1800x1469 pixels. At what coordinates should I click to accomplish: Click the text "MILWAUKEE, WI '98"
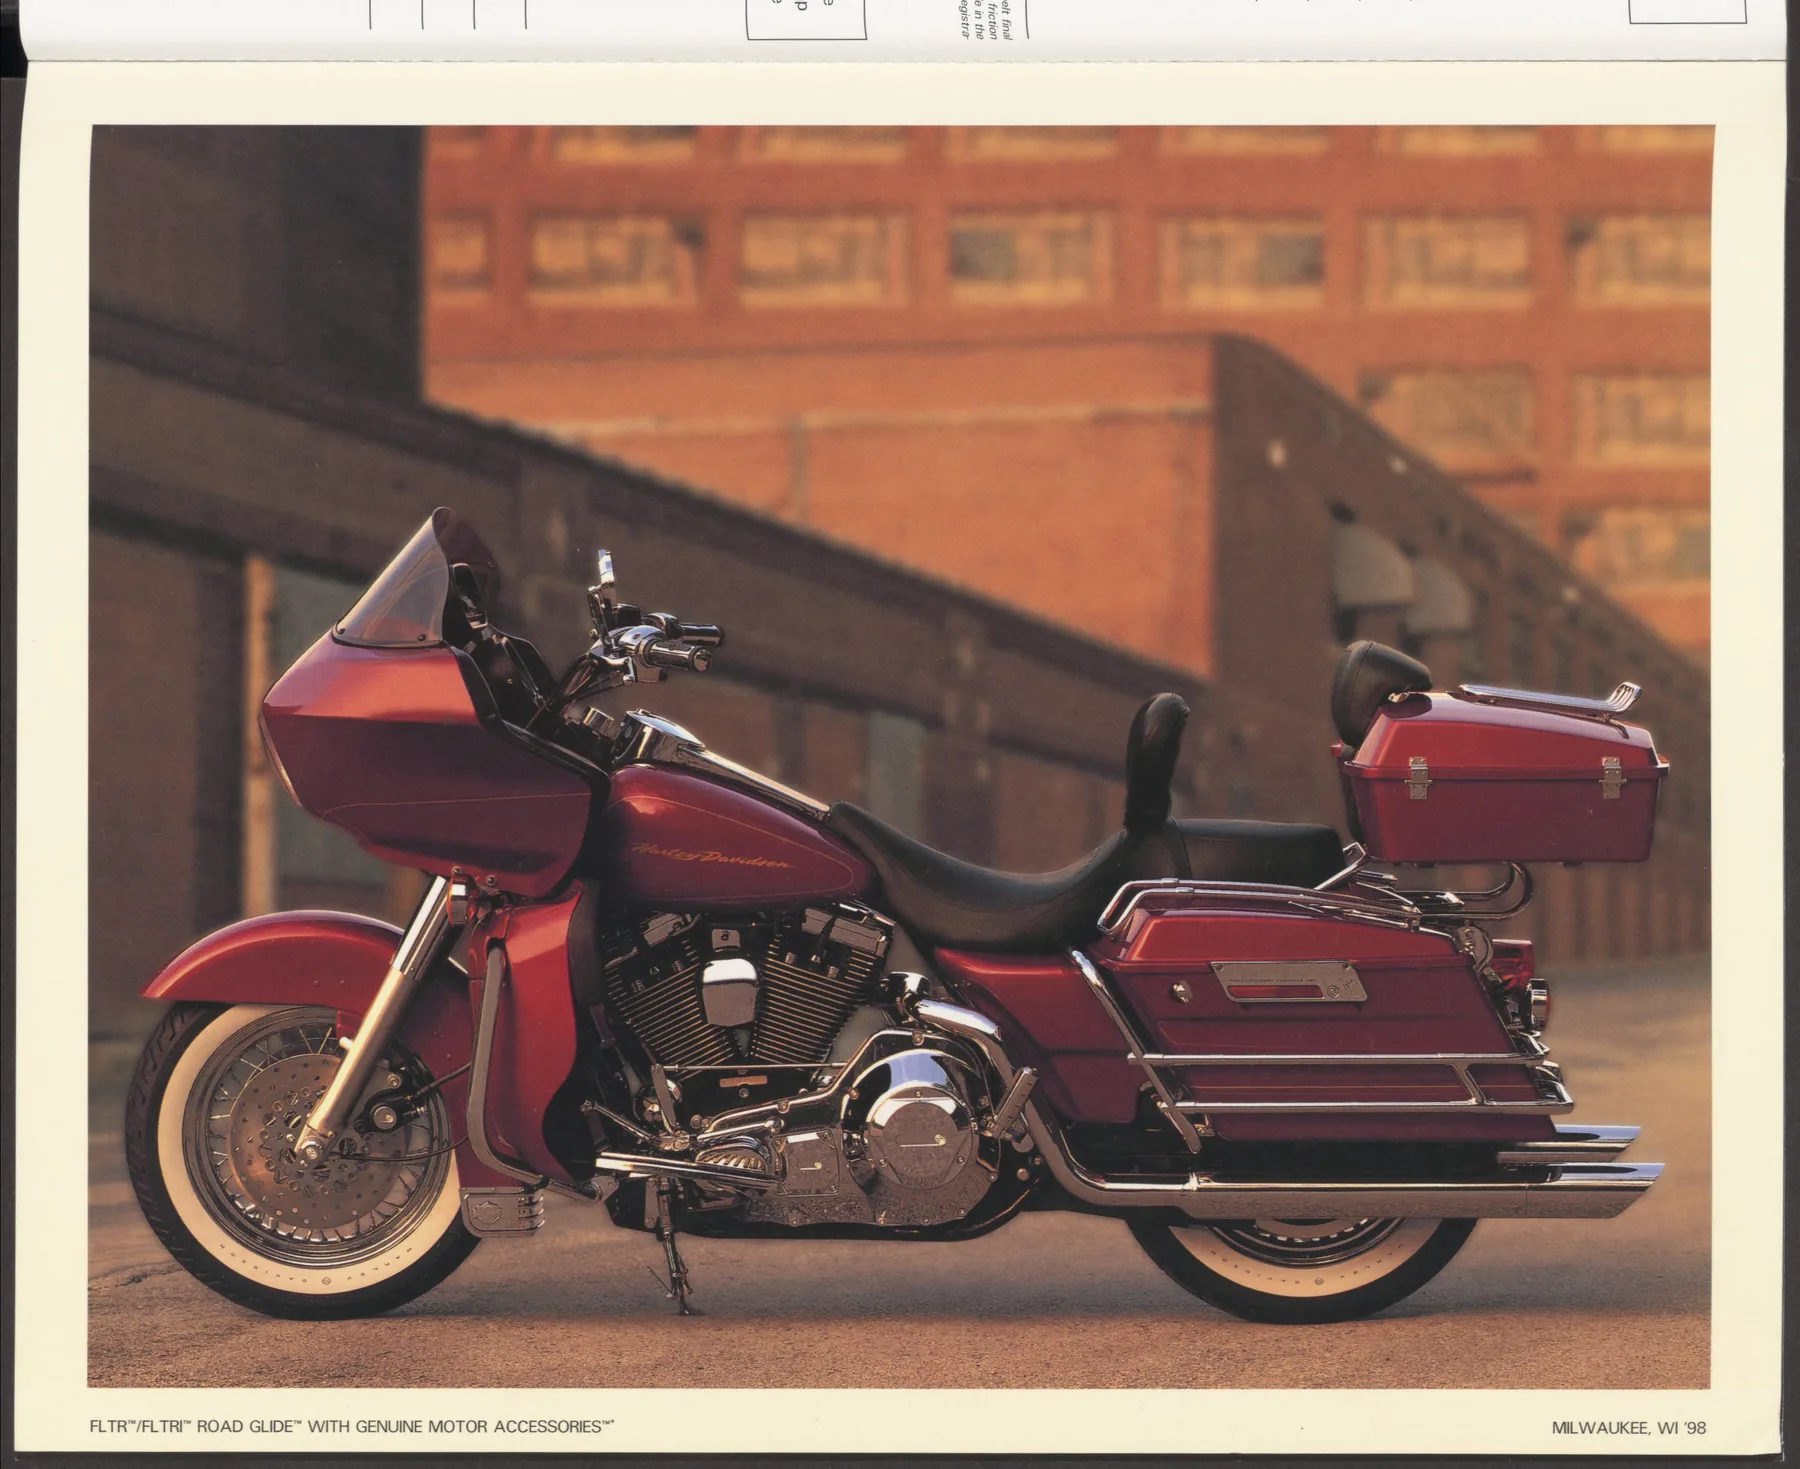(1629, 1428)
